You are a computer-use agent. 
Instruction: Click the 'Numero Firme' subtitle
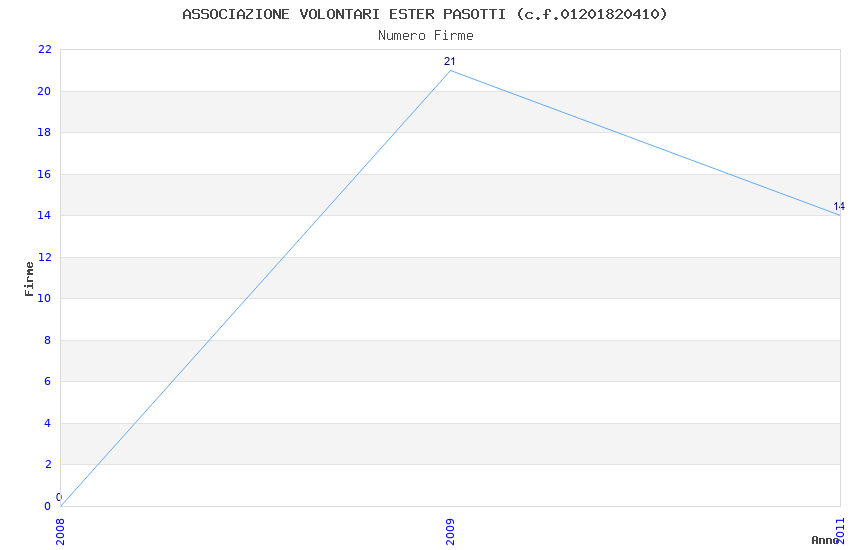[426, 36]
